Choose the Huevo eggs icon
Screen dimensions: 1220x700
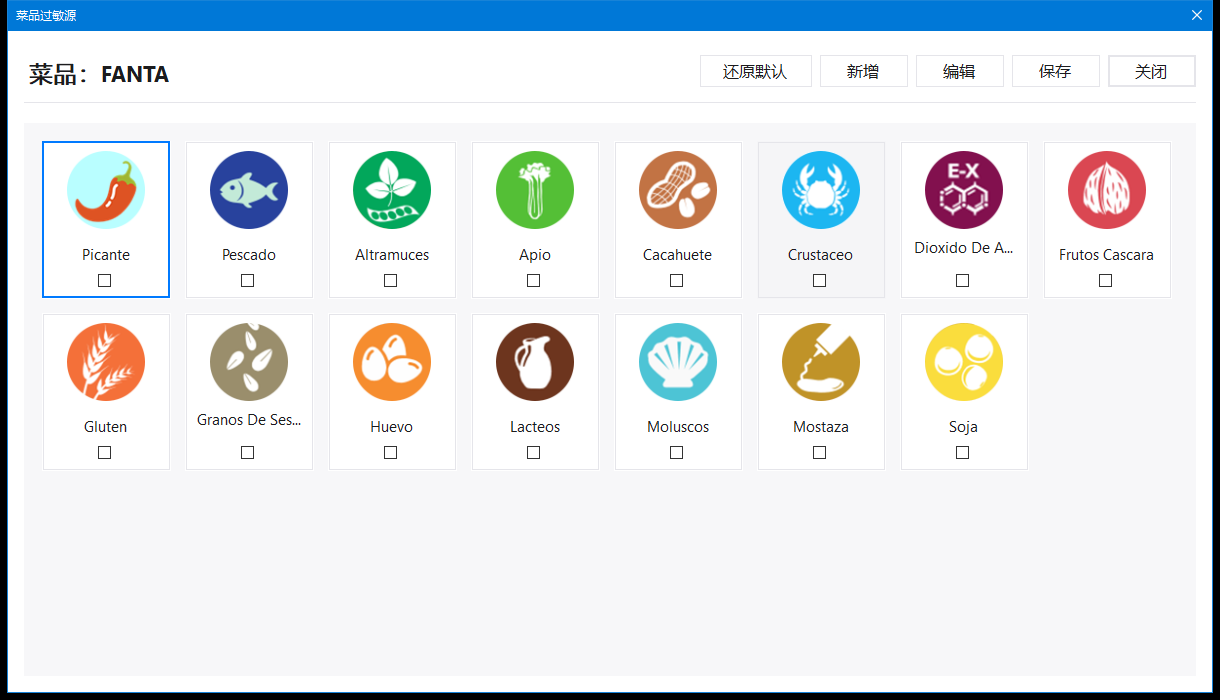392,362
